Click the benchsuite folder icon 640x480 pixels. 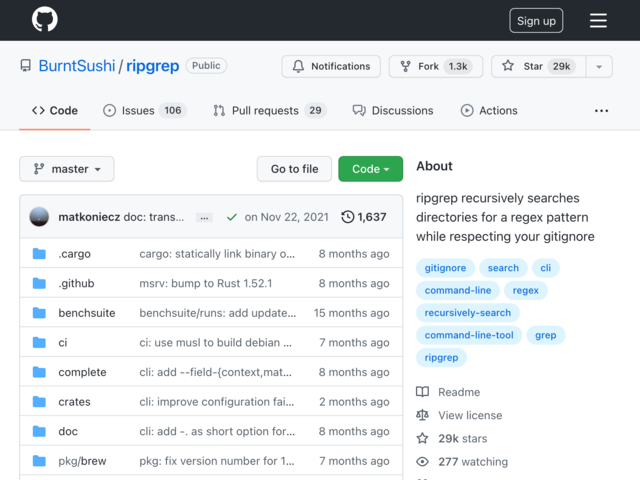point(39,313)
